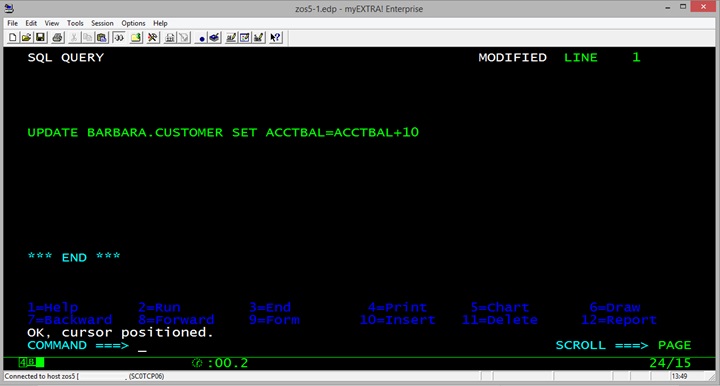Click the SCROLL PAGE value field
720x386 pixels.
click(x=675, y=345)
